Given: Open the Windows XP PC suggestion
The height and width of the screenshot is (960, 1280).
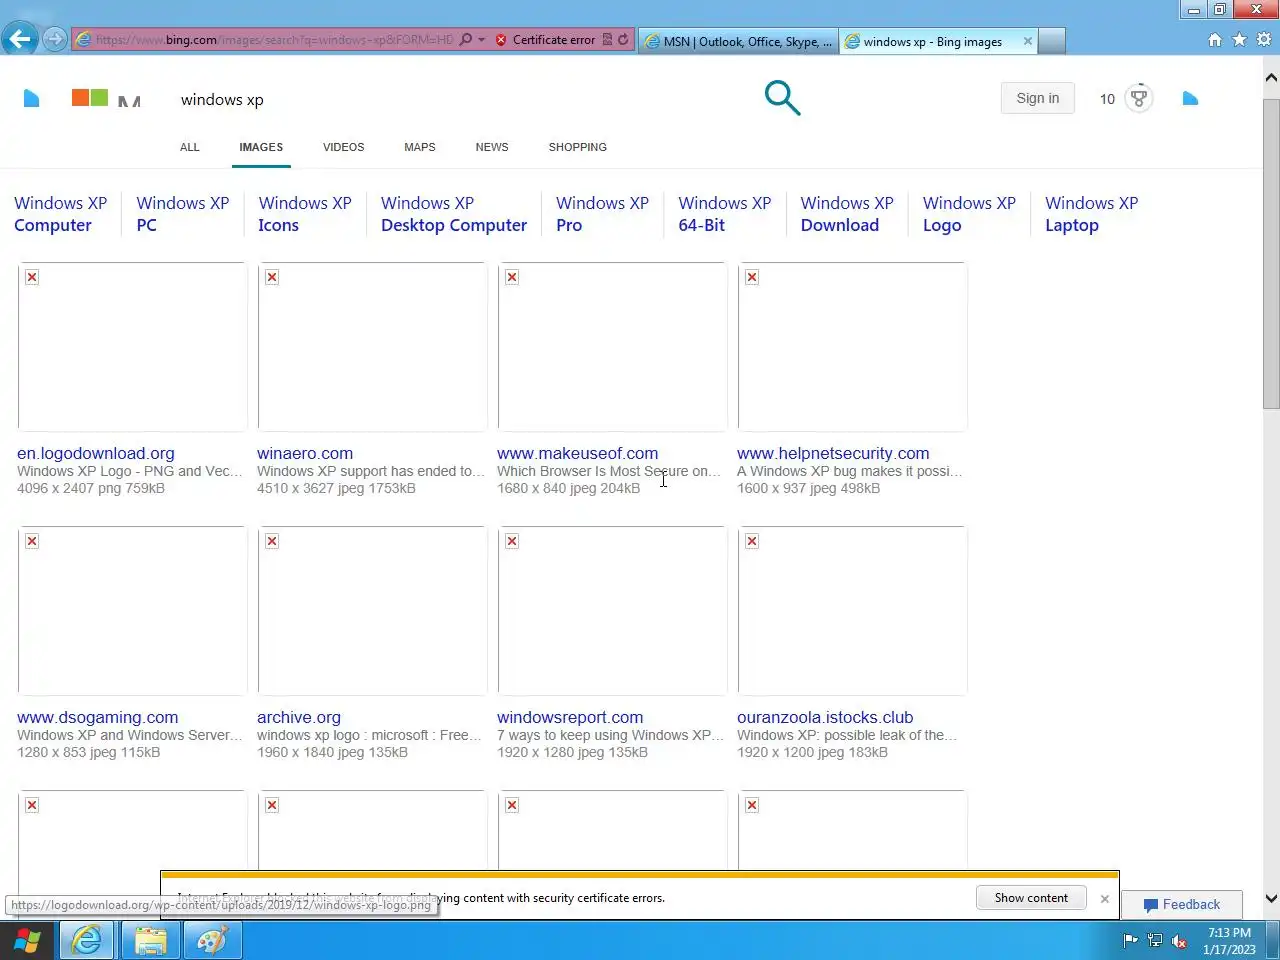Looking at the screenshot, I should click(183, 214).
